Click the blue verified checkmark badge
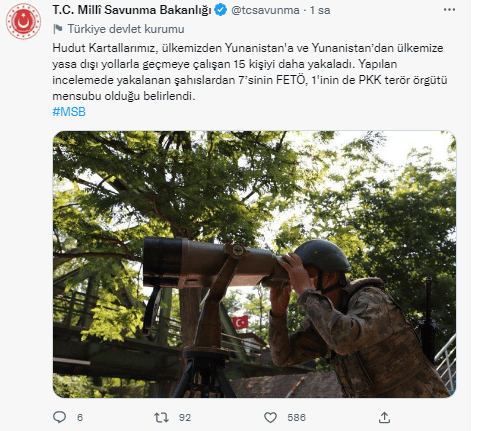 pos(220,10)
